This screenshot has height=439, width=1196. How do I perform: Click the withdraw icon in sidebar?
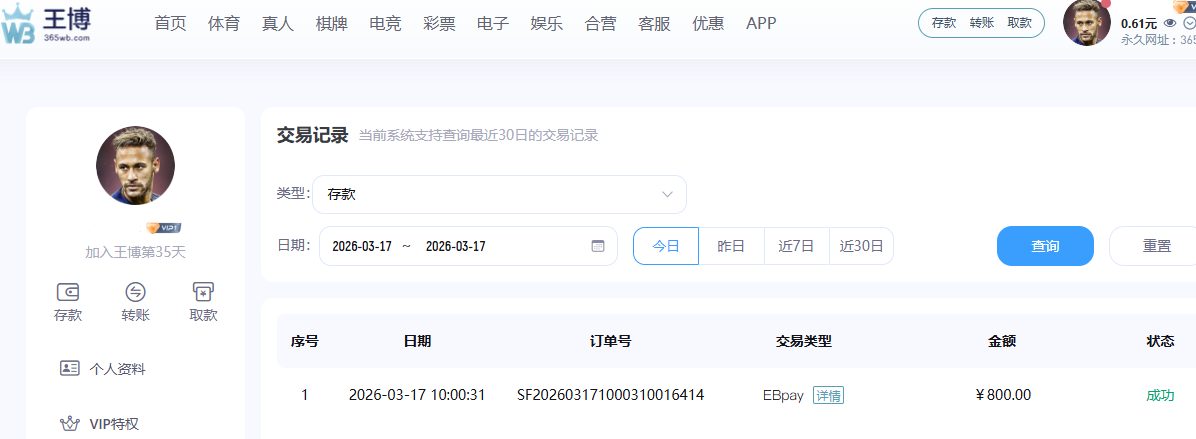(203, 292)
